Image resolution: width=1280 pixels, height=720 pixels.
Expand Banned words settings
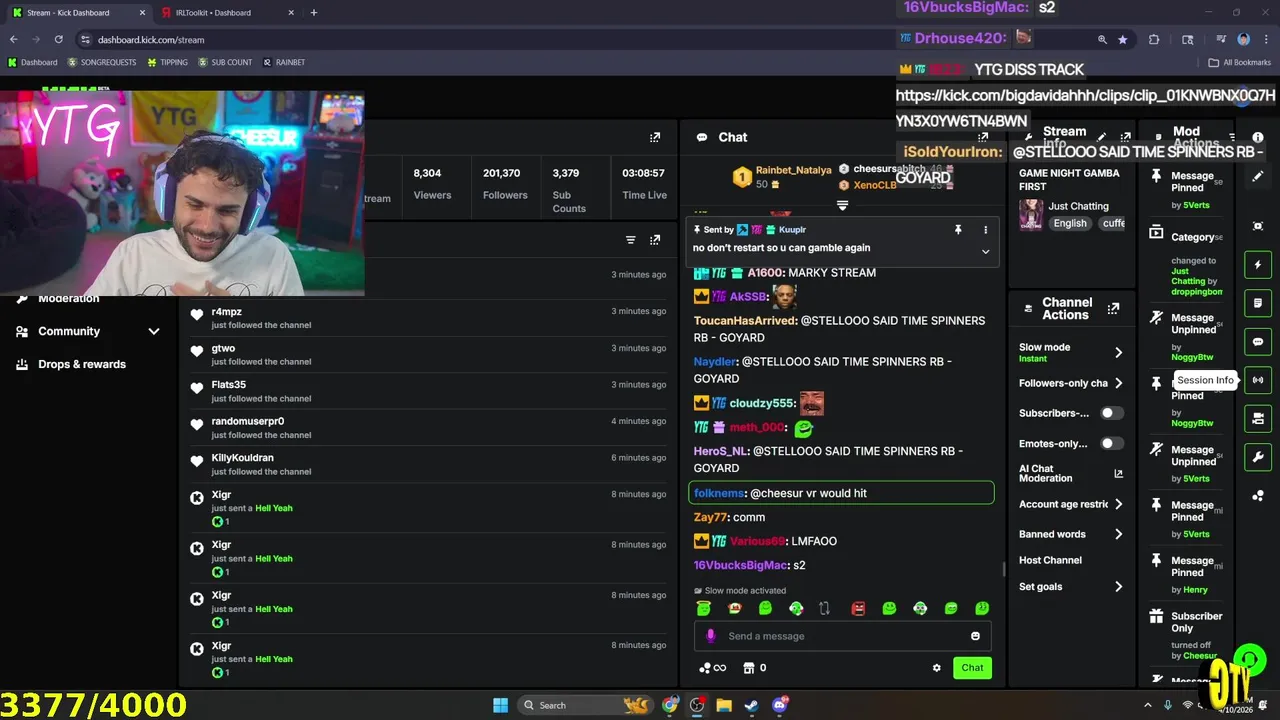tap(1118, 534)
